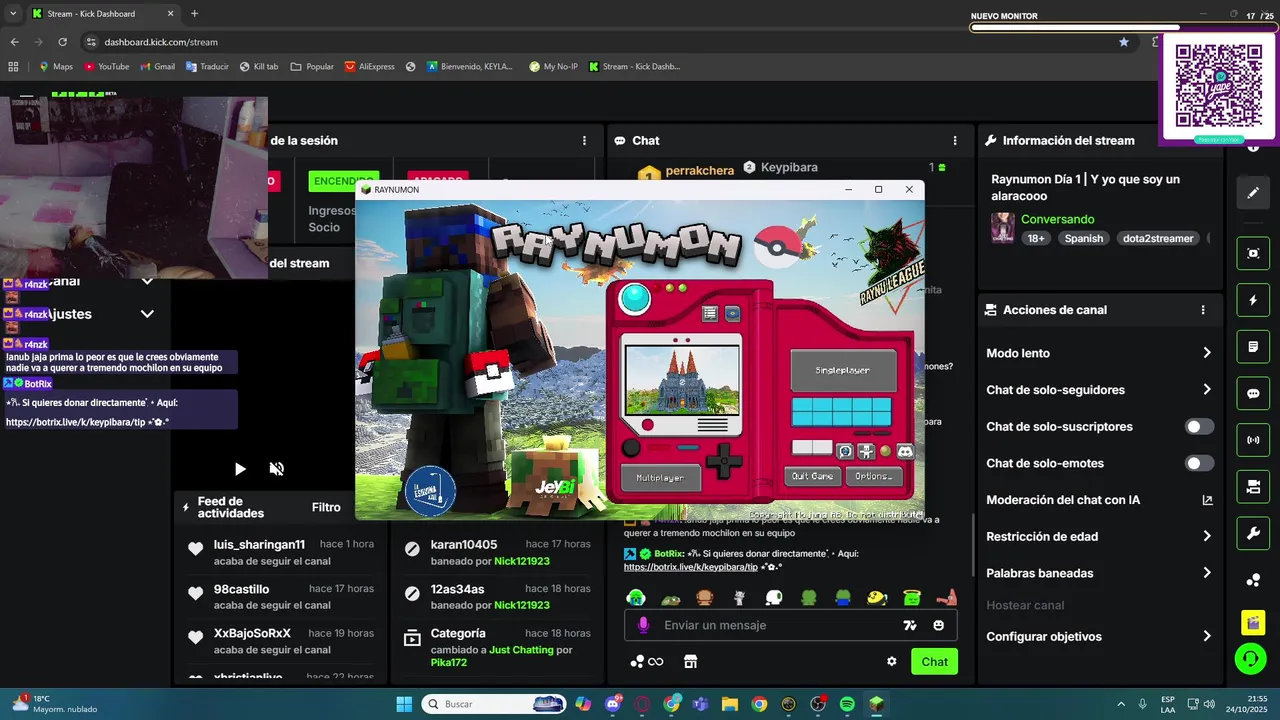Click the browser address bar URL
The height and width of the screenshot is (720, 1280).
point(161,42)
